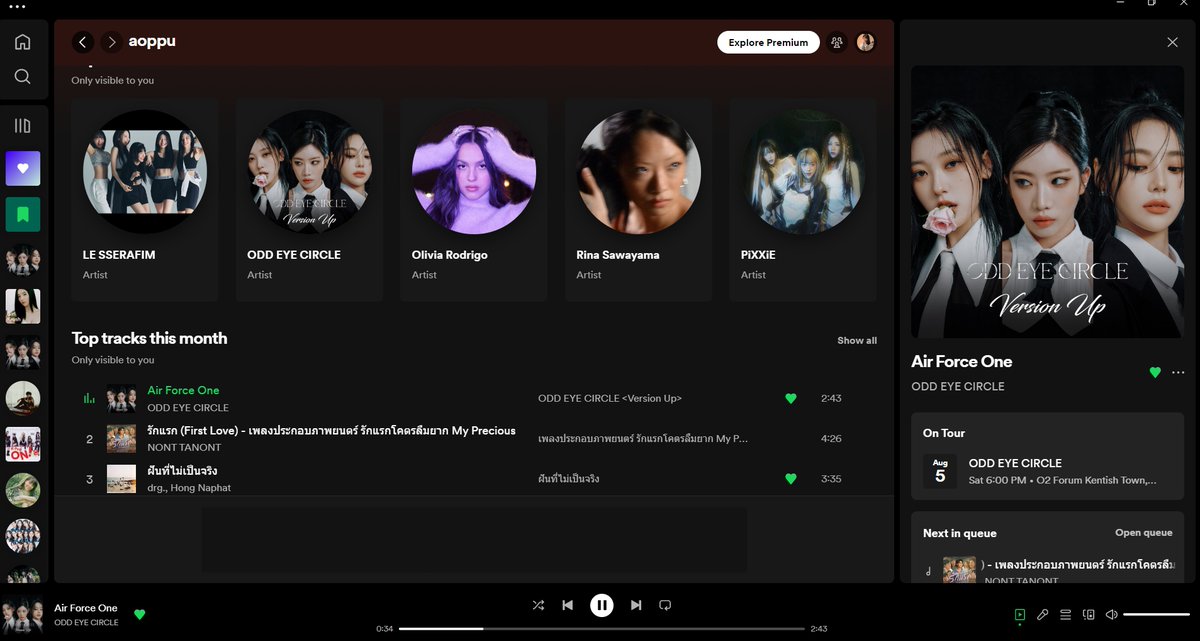Expand Your Library panel
Screen dimensions: 1200x641
[23, 126]
